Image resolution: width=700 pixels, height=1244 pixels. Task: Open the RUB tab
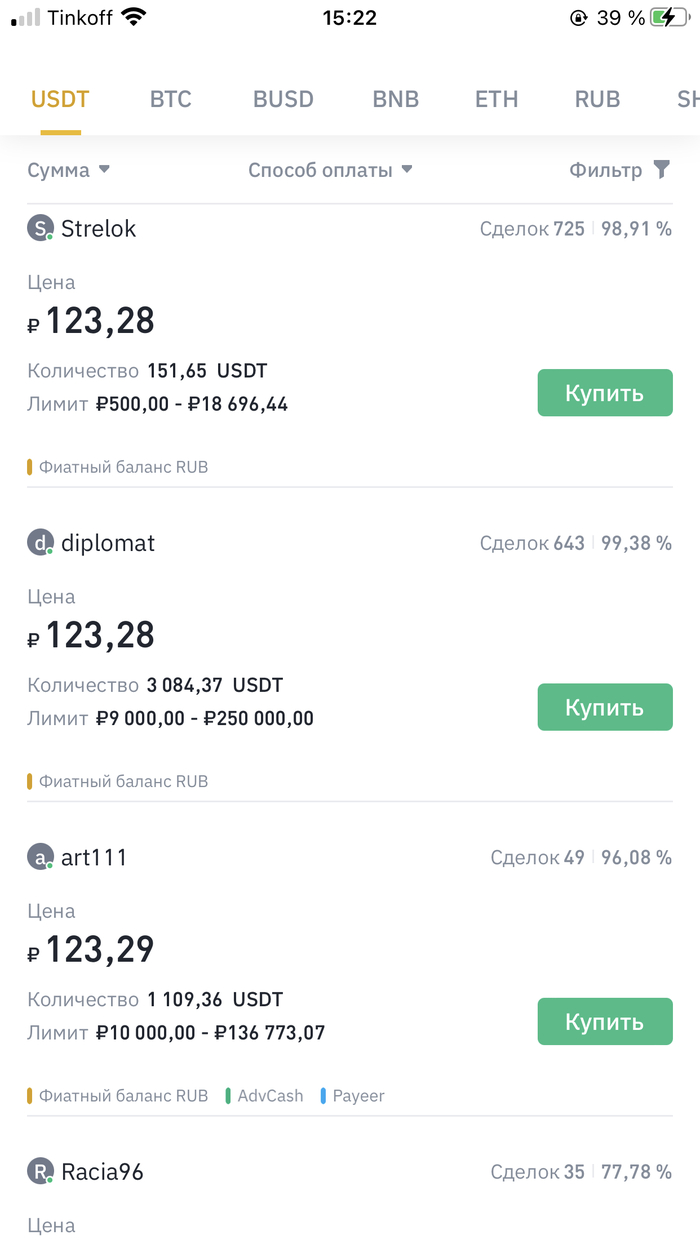pyautogui.click(x=597, y=99)
